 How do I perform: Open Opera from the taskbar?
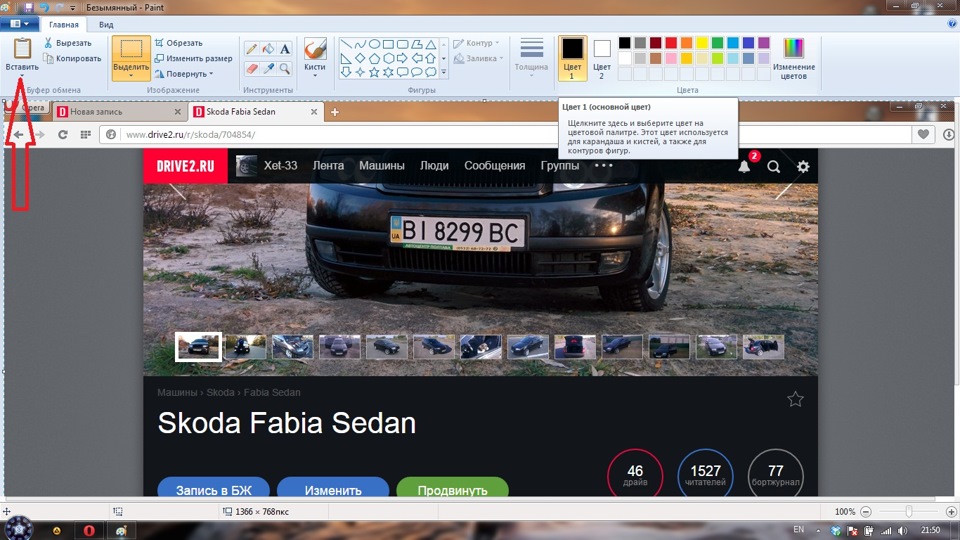[89, 530]
